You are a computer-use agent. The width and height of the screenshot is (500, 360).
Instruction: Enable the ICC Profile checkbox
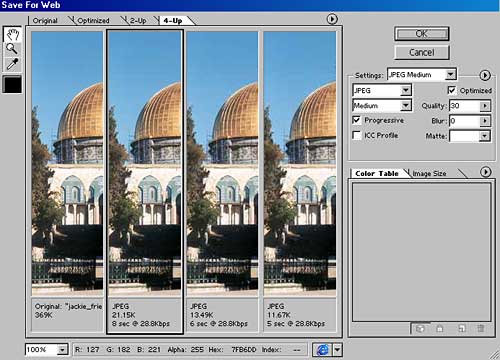pyautogui.click(x=356, y=135)
